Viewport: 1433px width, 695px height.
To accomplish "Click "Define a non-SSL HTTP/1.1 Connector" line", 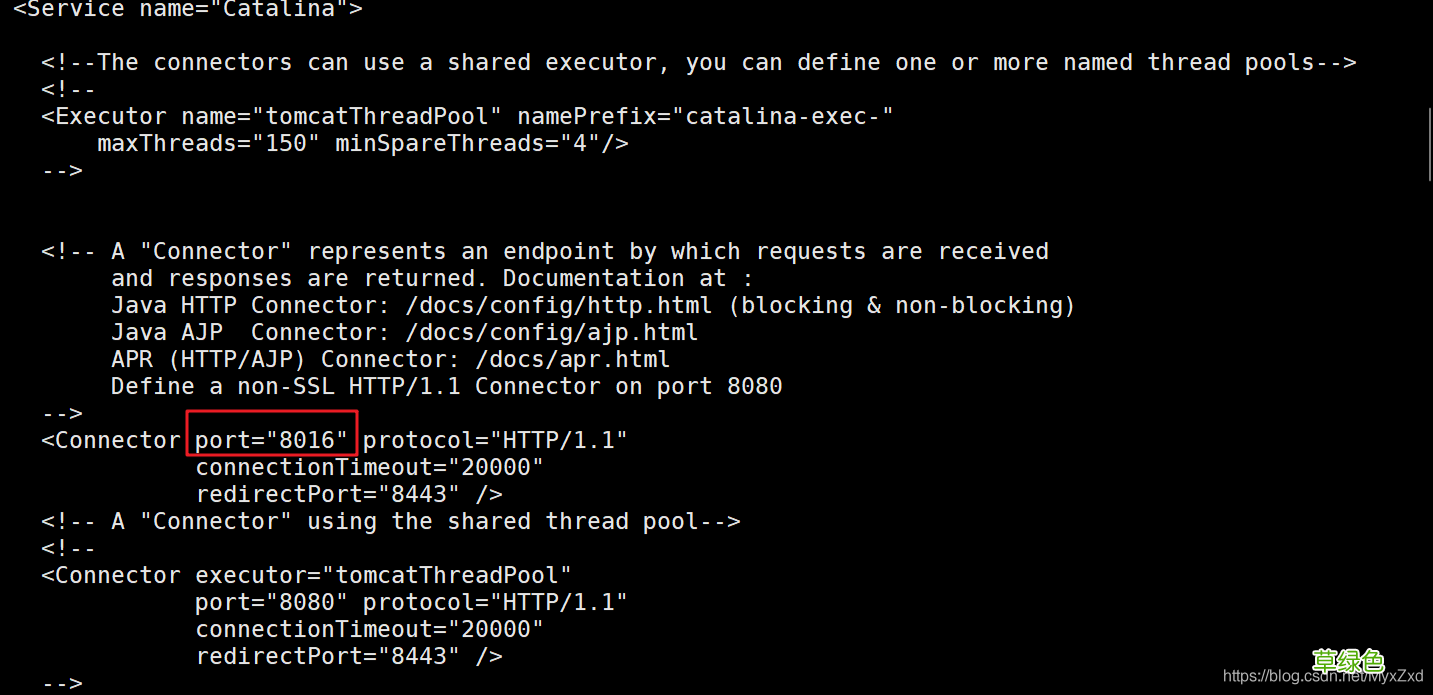I will [446, 386].
